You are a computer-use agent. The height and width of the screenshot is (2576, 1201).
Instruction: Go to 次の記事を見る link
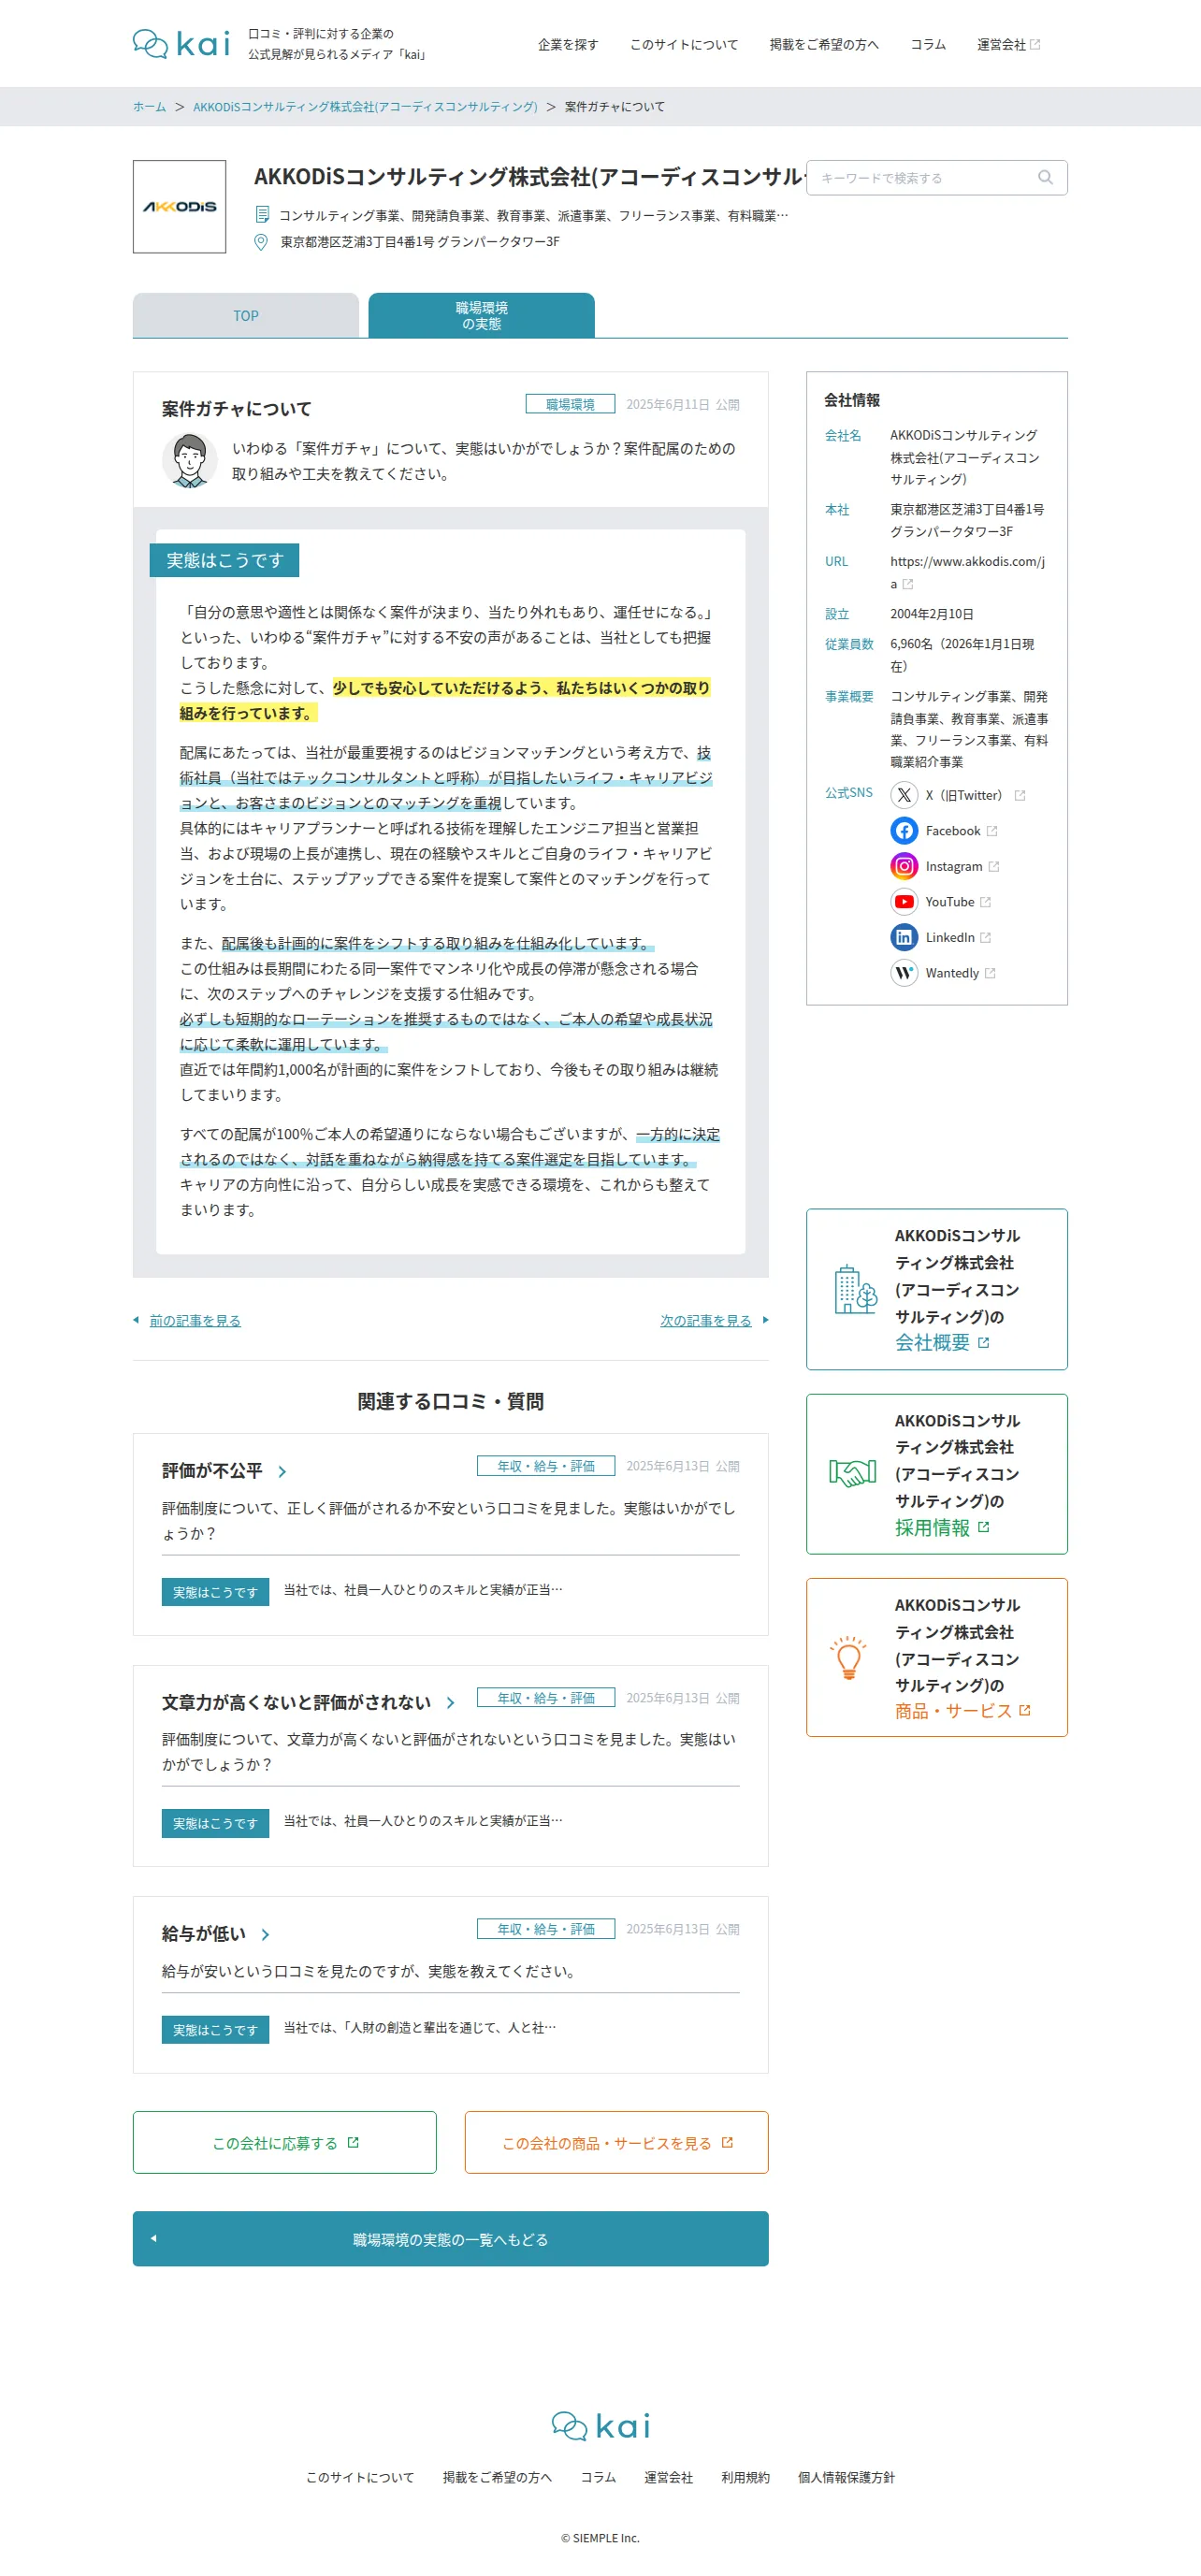(x=706, y=1321)
